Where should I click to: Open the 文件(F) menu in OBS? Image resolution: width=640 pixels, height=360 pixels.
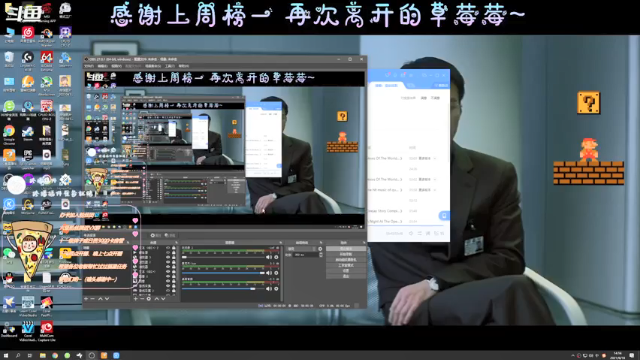coord(89,66)
